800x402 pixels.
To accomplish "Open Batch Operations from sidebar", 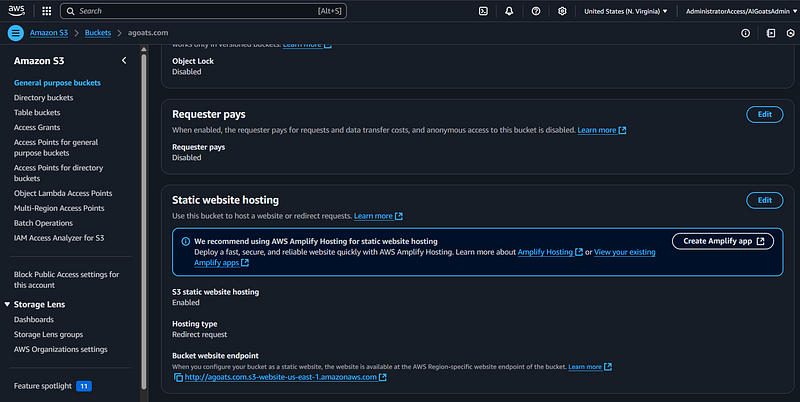I will click(43, 222).
